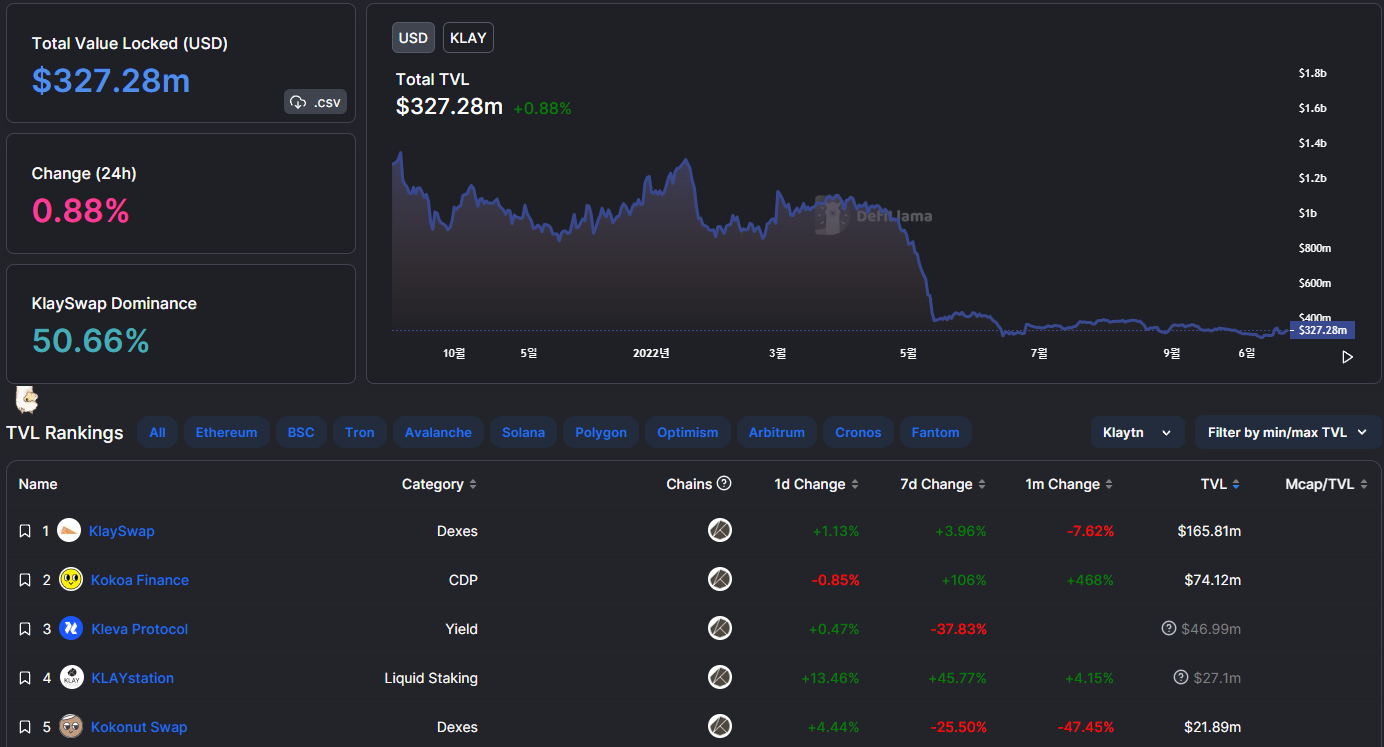Viewport: 1384px width, 747px height.
Task: Open the Kokonut Swap protocol link
Action: pyautogui.click(x=139, y=727)
